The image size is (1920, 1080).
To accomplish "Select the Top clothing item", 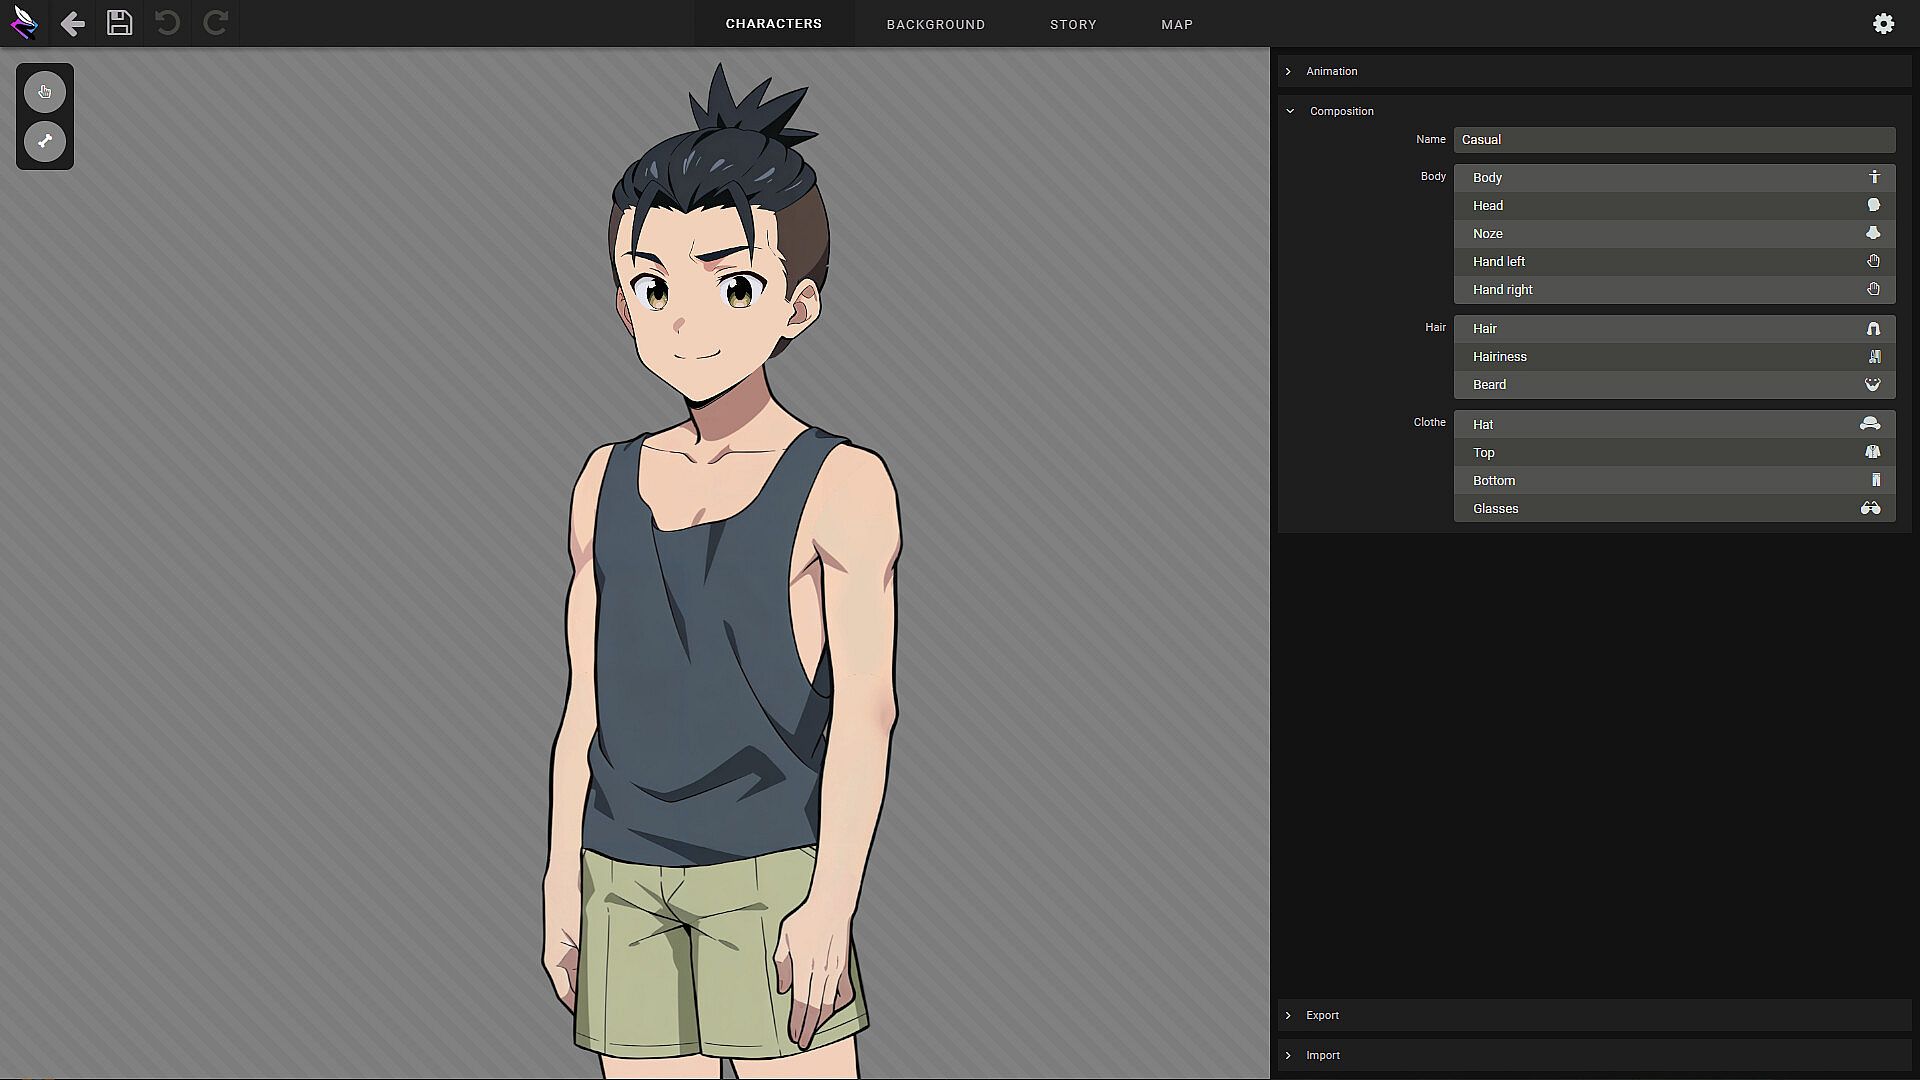I will click(x=1484, y=452).
